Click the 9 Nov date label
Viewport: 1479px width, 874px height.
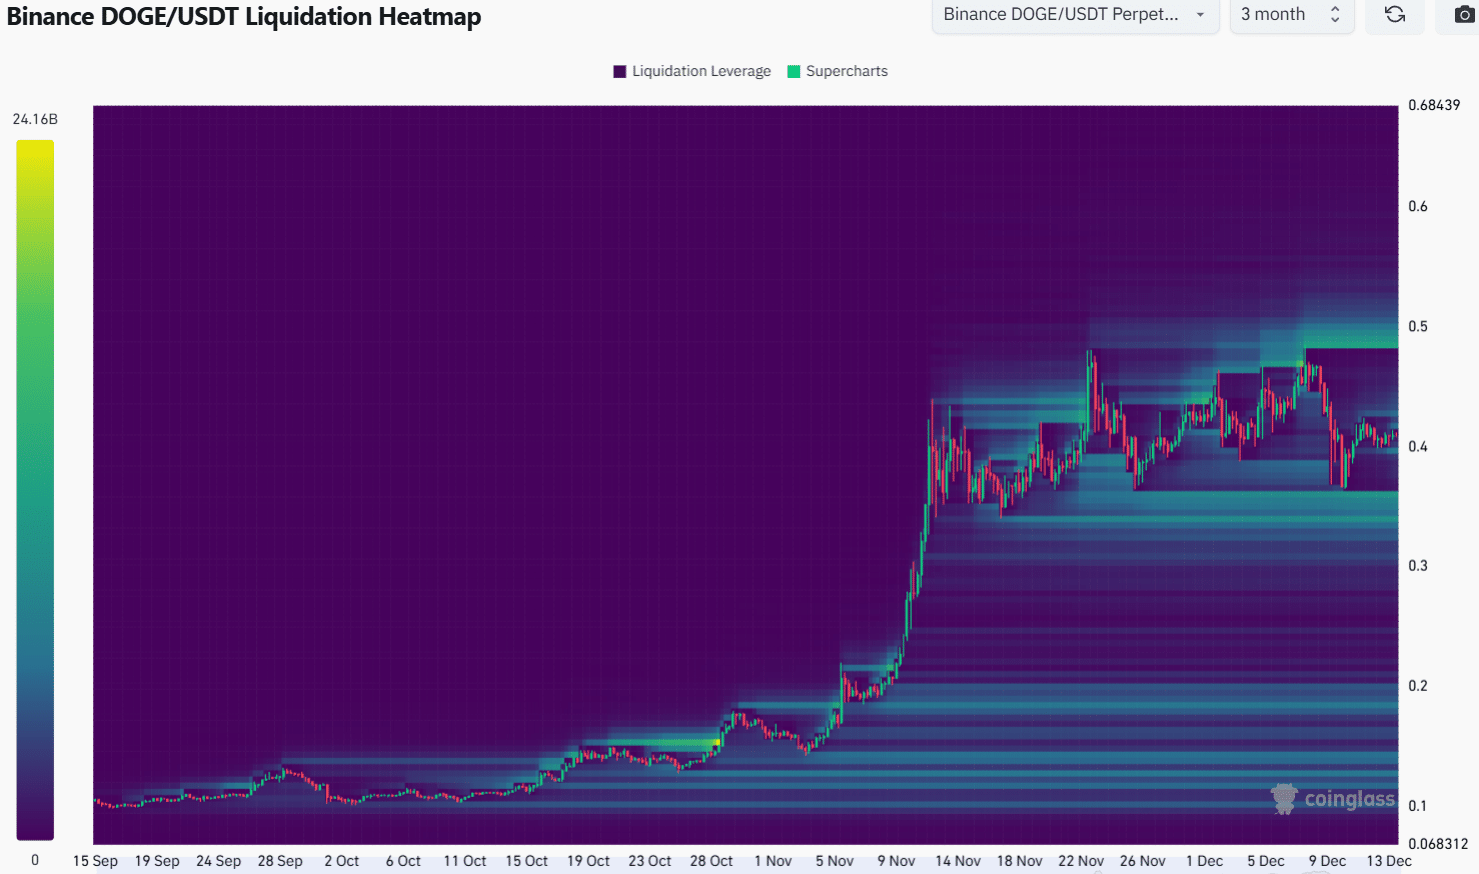pos(896,861)
